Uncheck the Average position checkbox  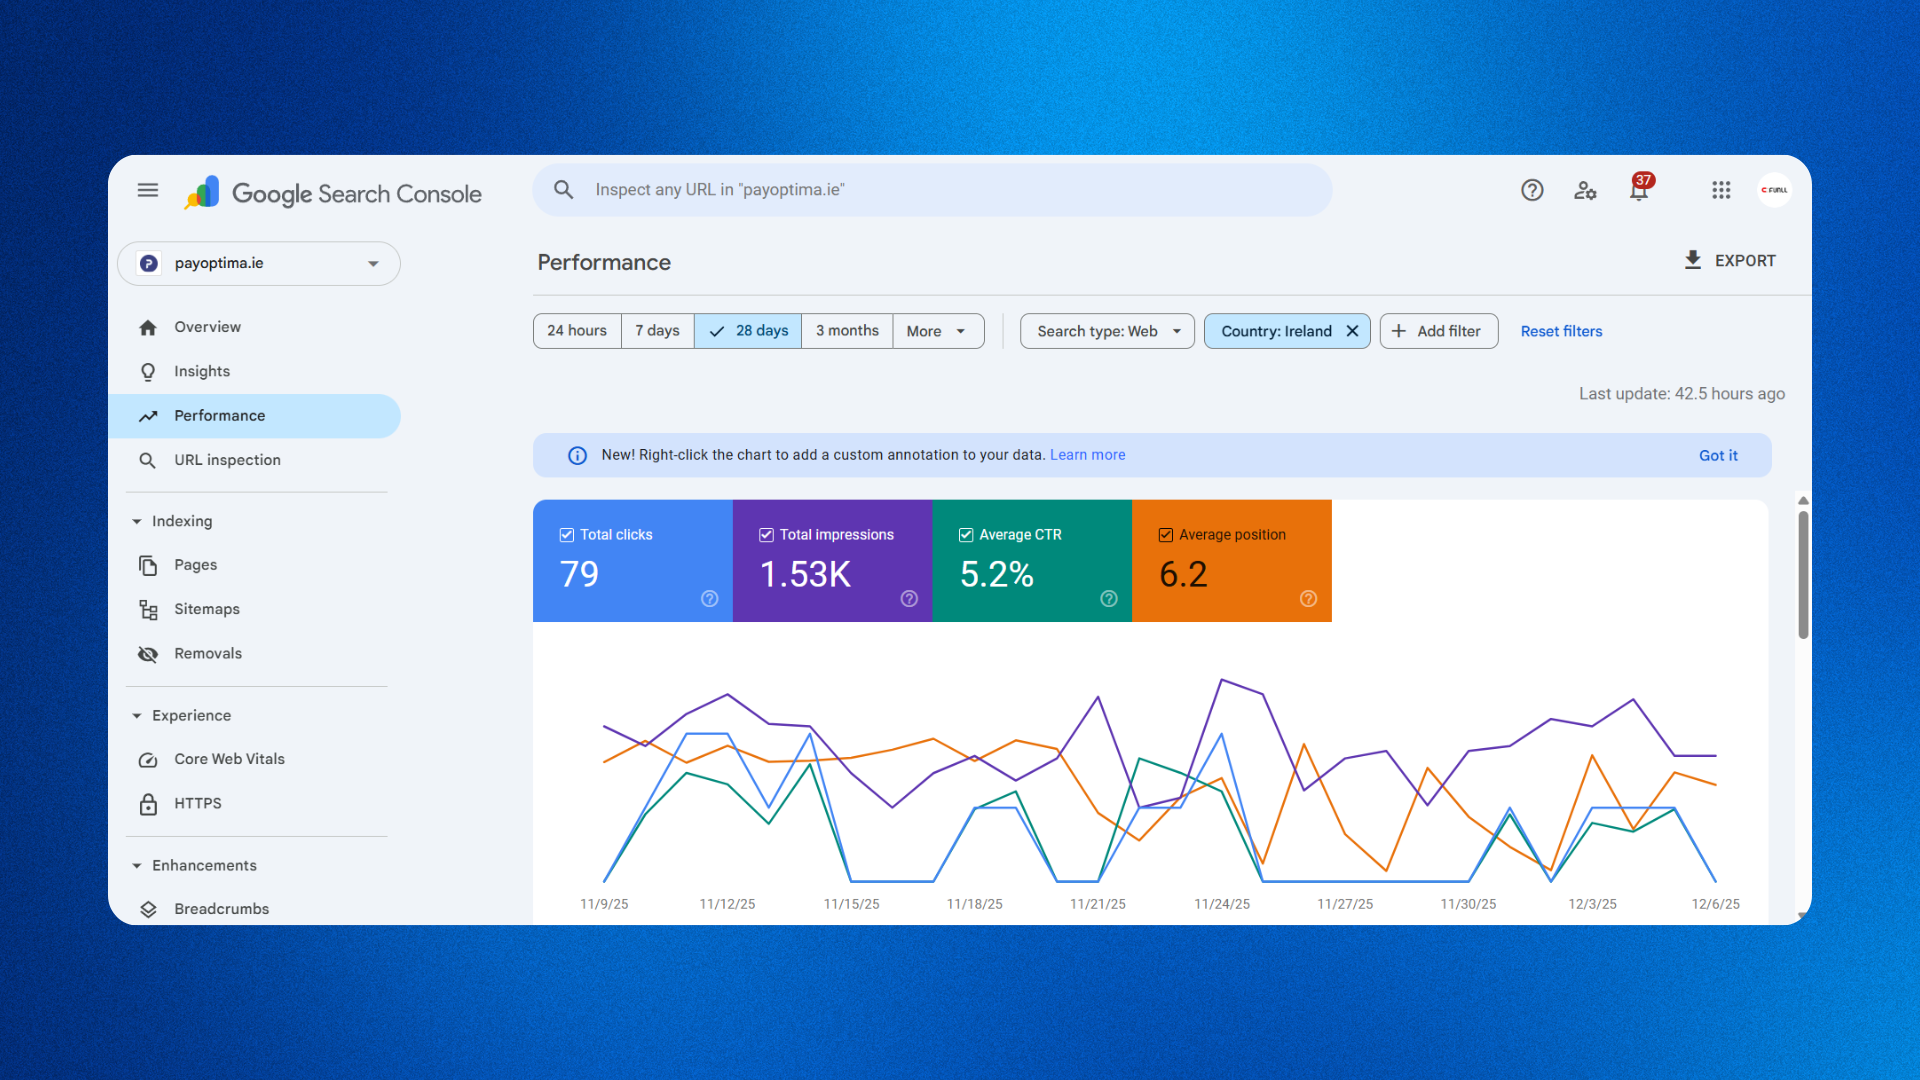click(1166, 535)
